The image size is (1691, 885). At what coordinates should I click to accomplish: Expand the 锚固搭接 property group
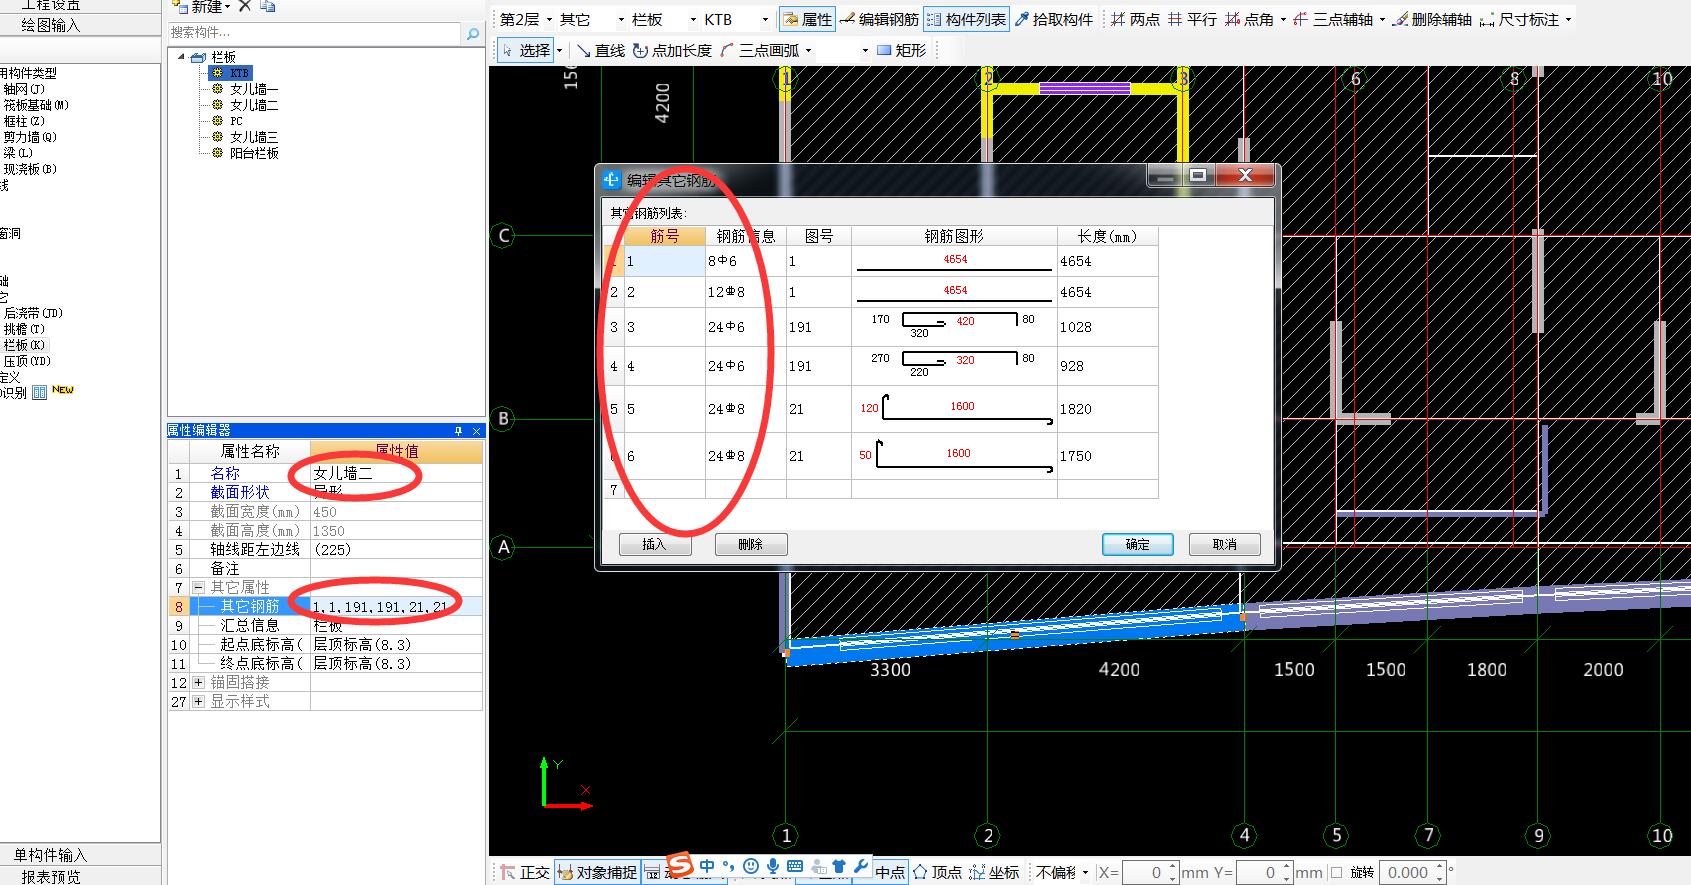pyautogui.click(x=198, y=682)
